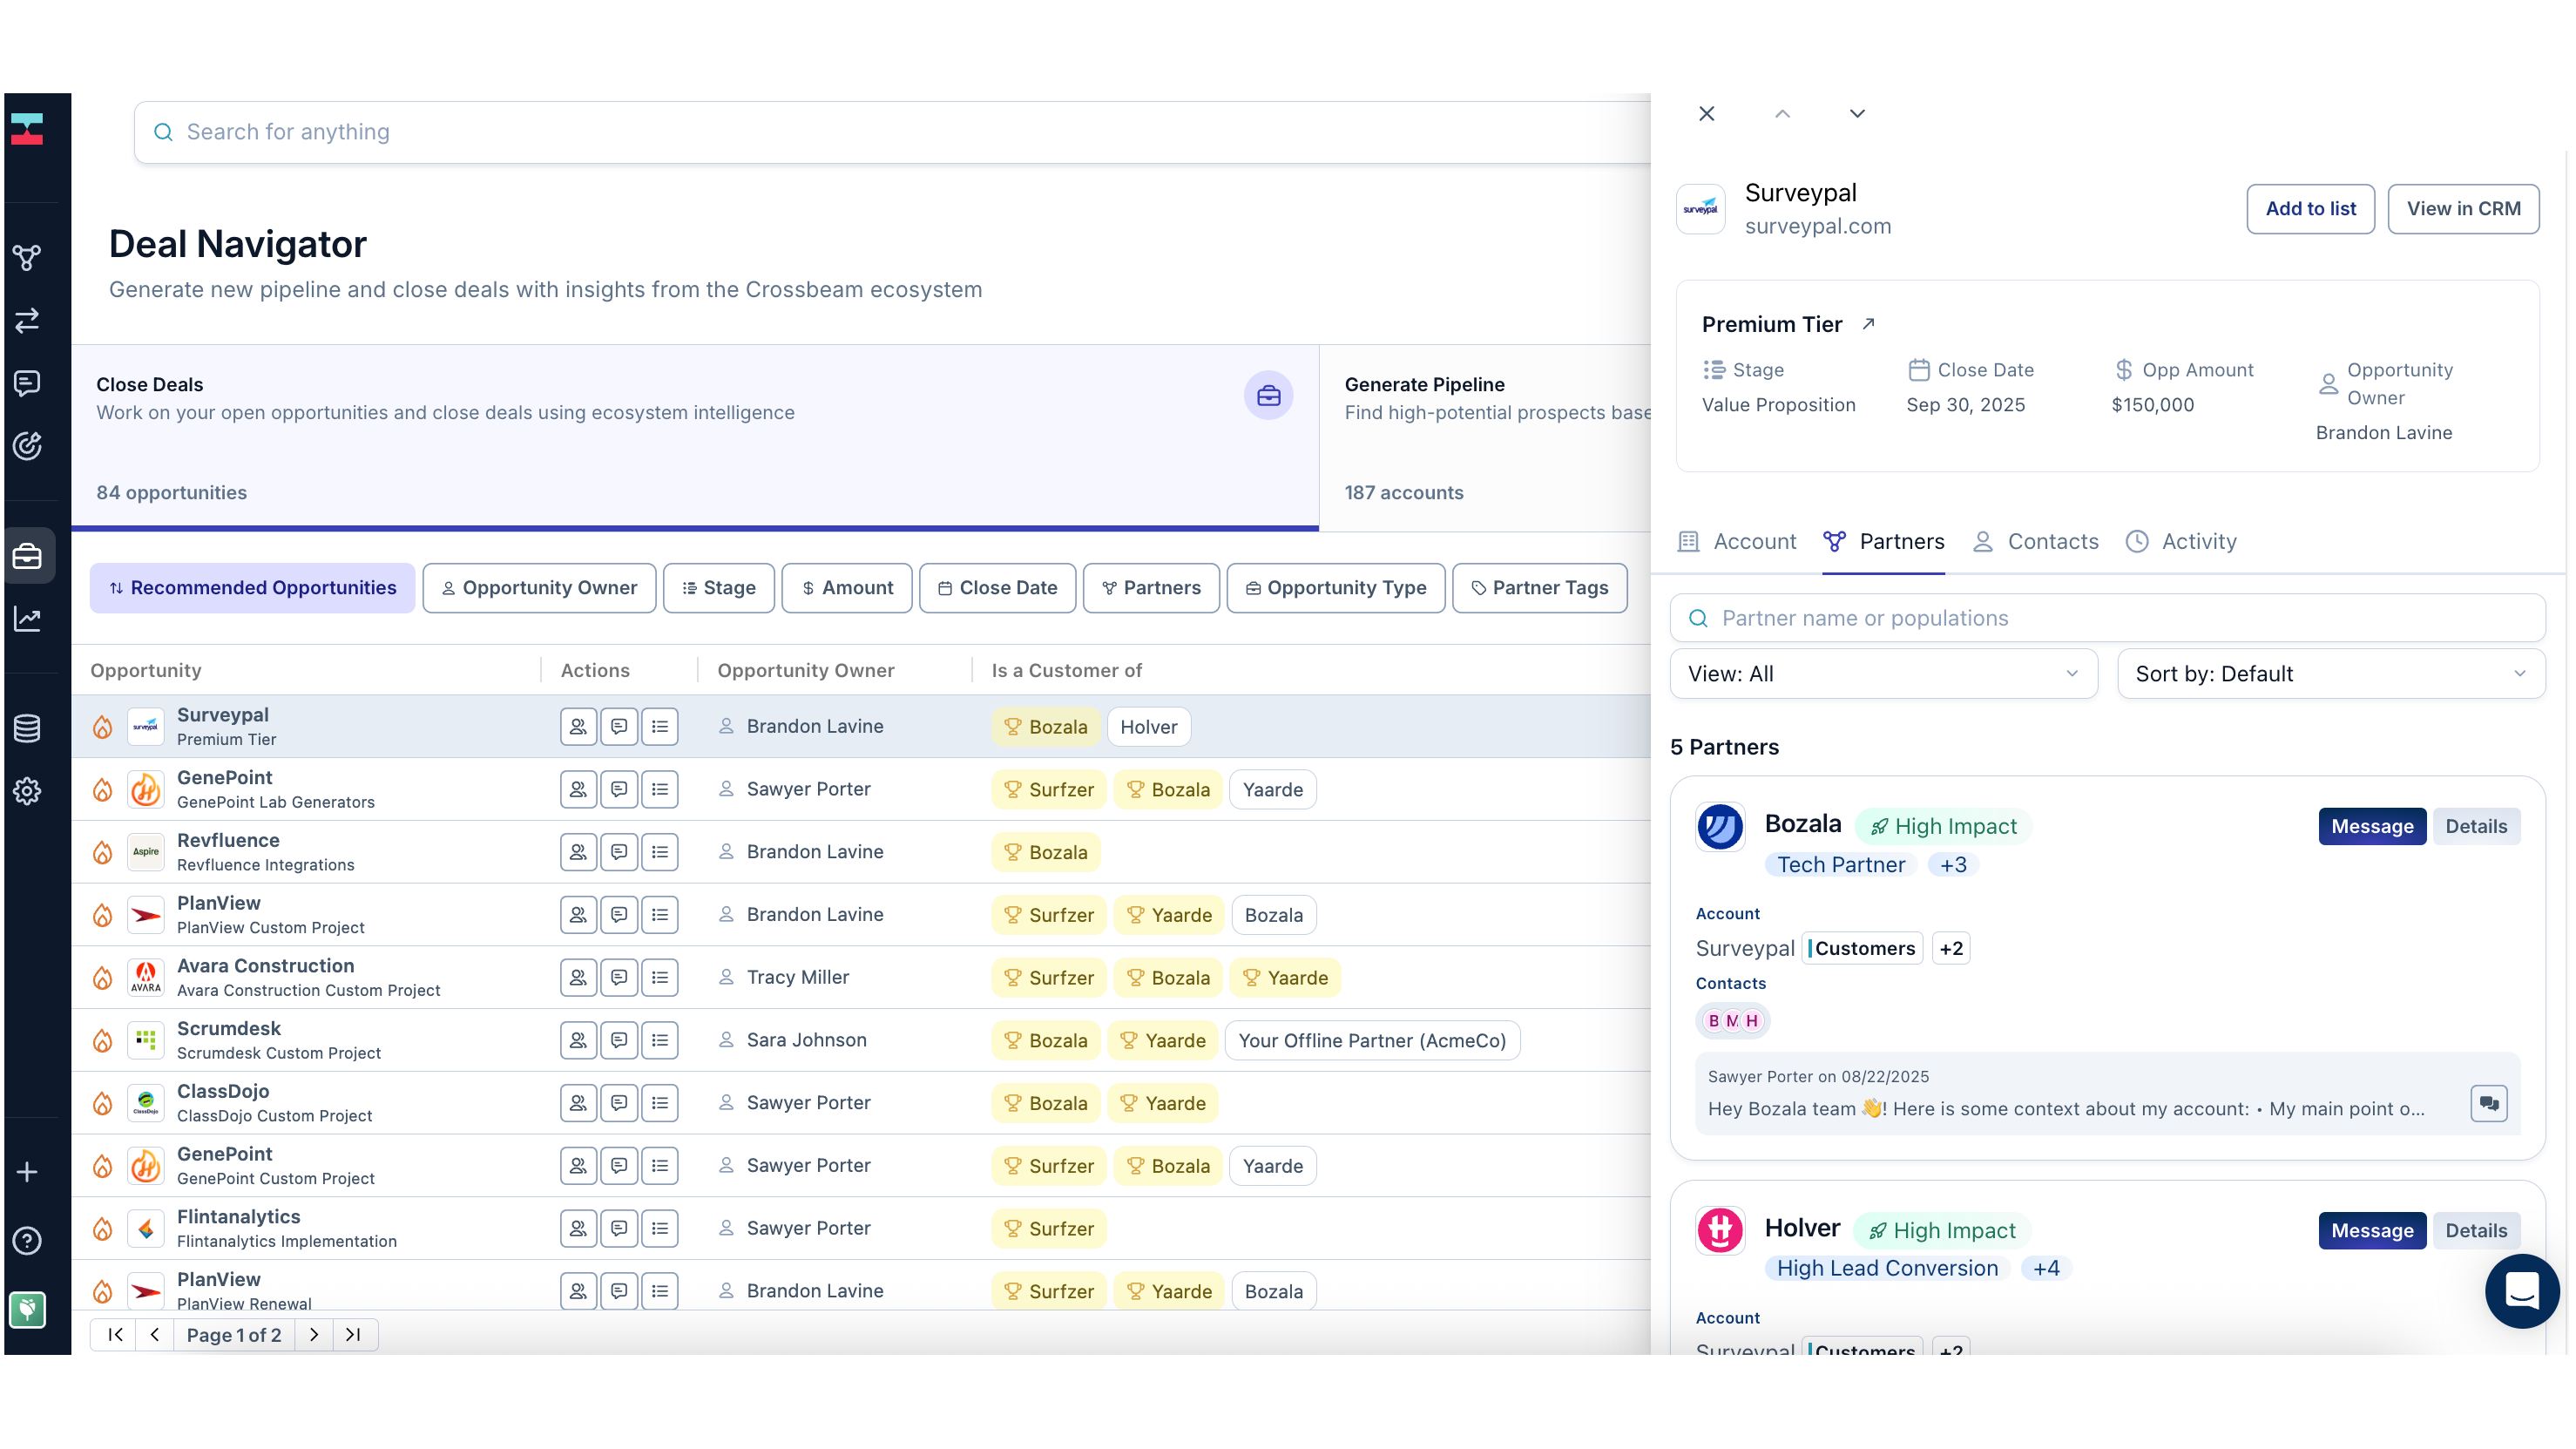The width and height of the screenshot is (2576, 1449).
Task: Switch to the Contacts tab
Action: click(2035, 541)
